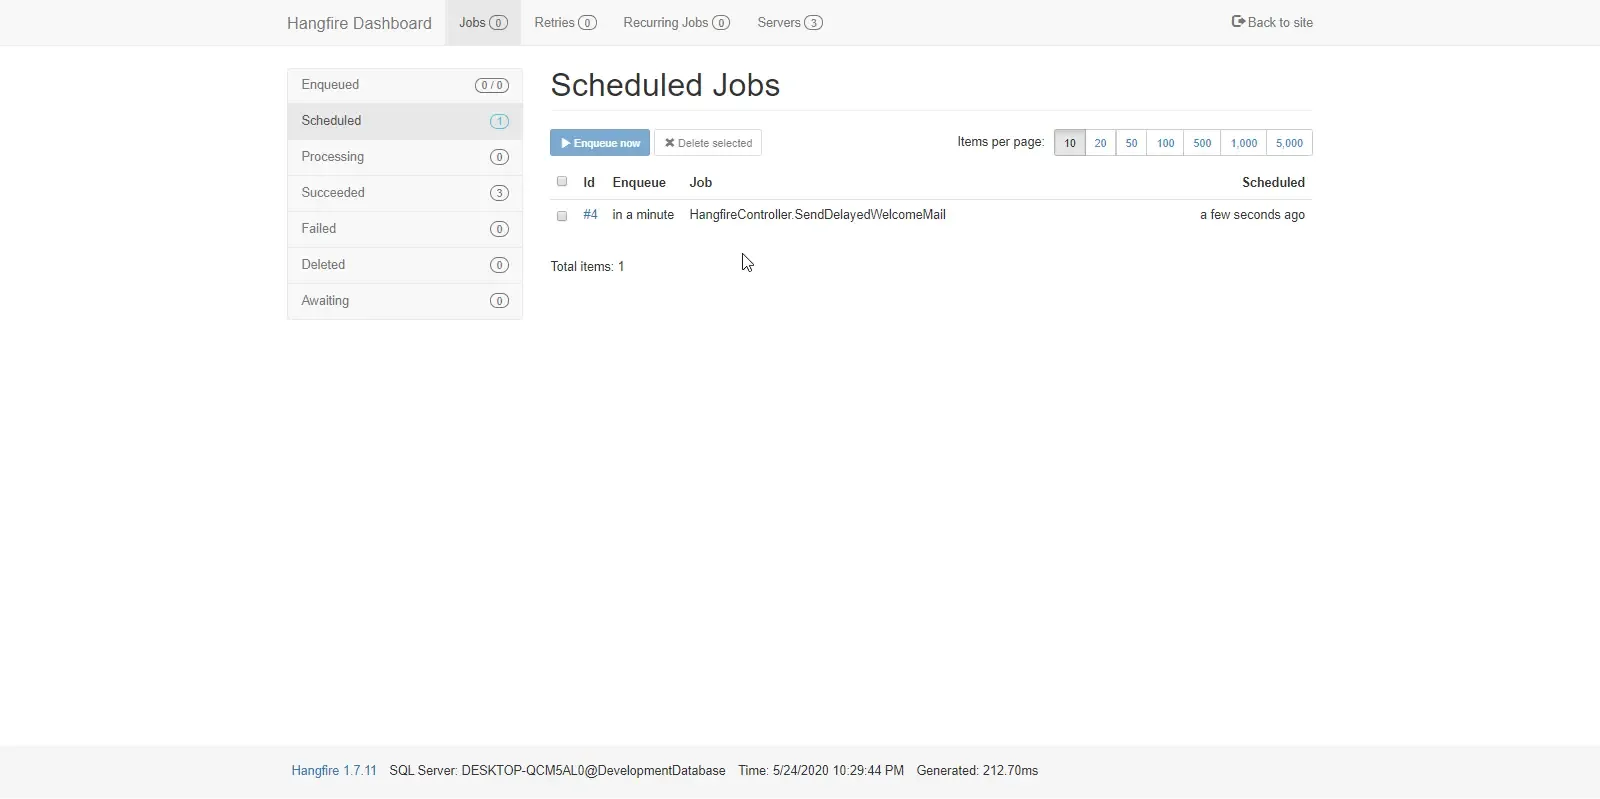Set items per page to 20
1600x799 pixels.
pyautogui.click(x=1100, y=143)
